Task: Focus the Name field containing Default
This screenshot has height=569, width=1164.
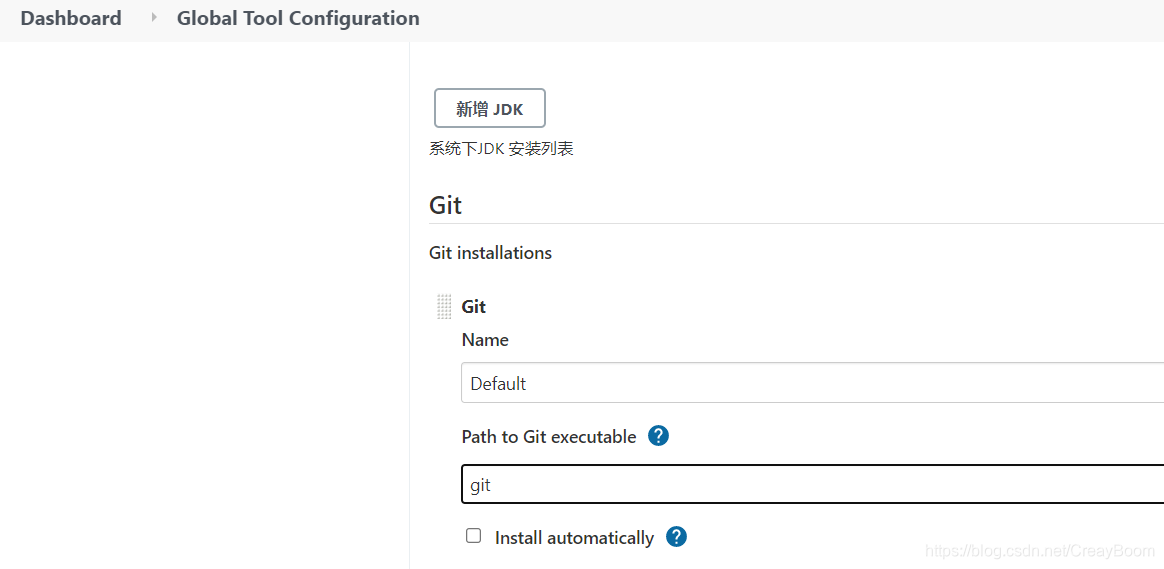Action: (810, 383)
